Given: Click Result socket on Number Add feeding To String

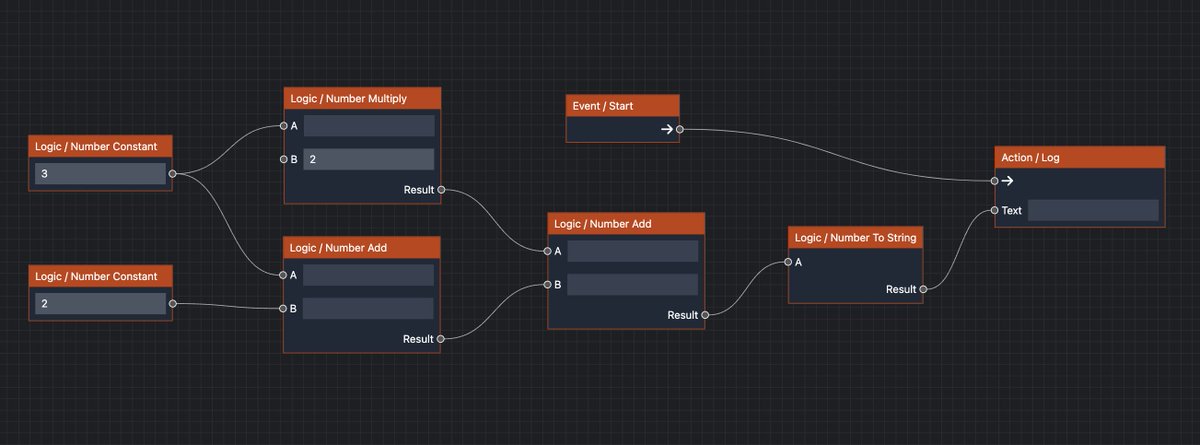Looking at the screenshot, I should point(705,315).
